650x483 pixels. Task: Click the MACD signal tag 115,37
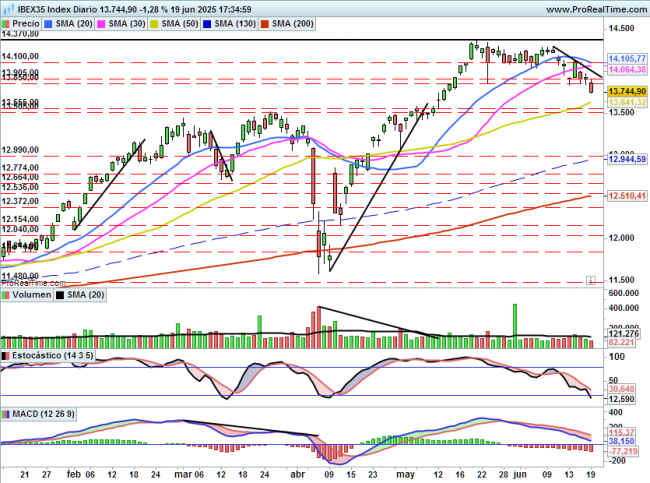(x=621, y=433)
